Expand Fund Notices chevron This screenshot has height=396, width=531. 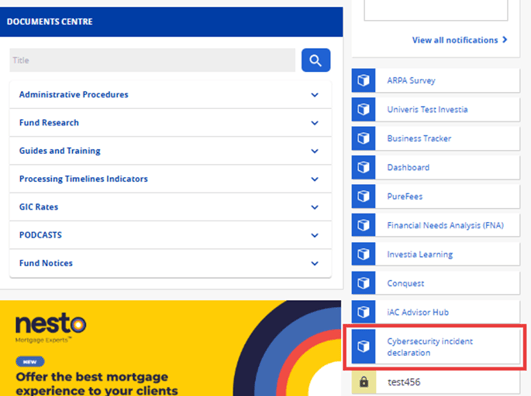coord(315,264)
